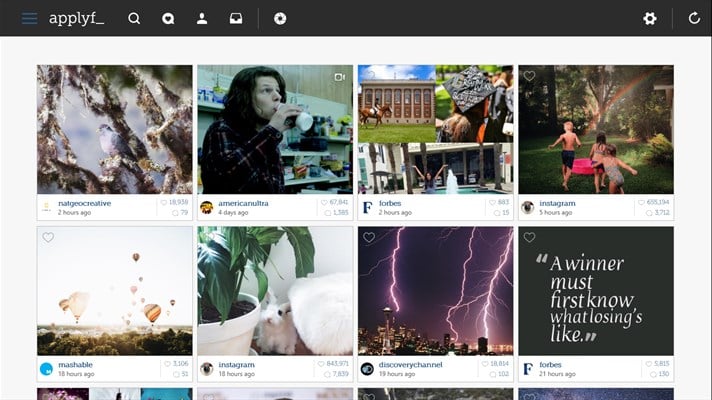Viewport: 712px width, 400px height.
Task: Open forbes campus collage photo
Action: point(435,129)
